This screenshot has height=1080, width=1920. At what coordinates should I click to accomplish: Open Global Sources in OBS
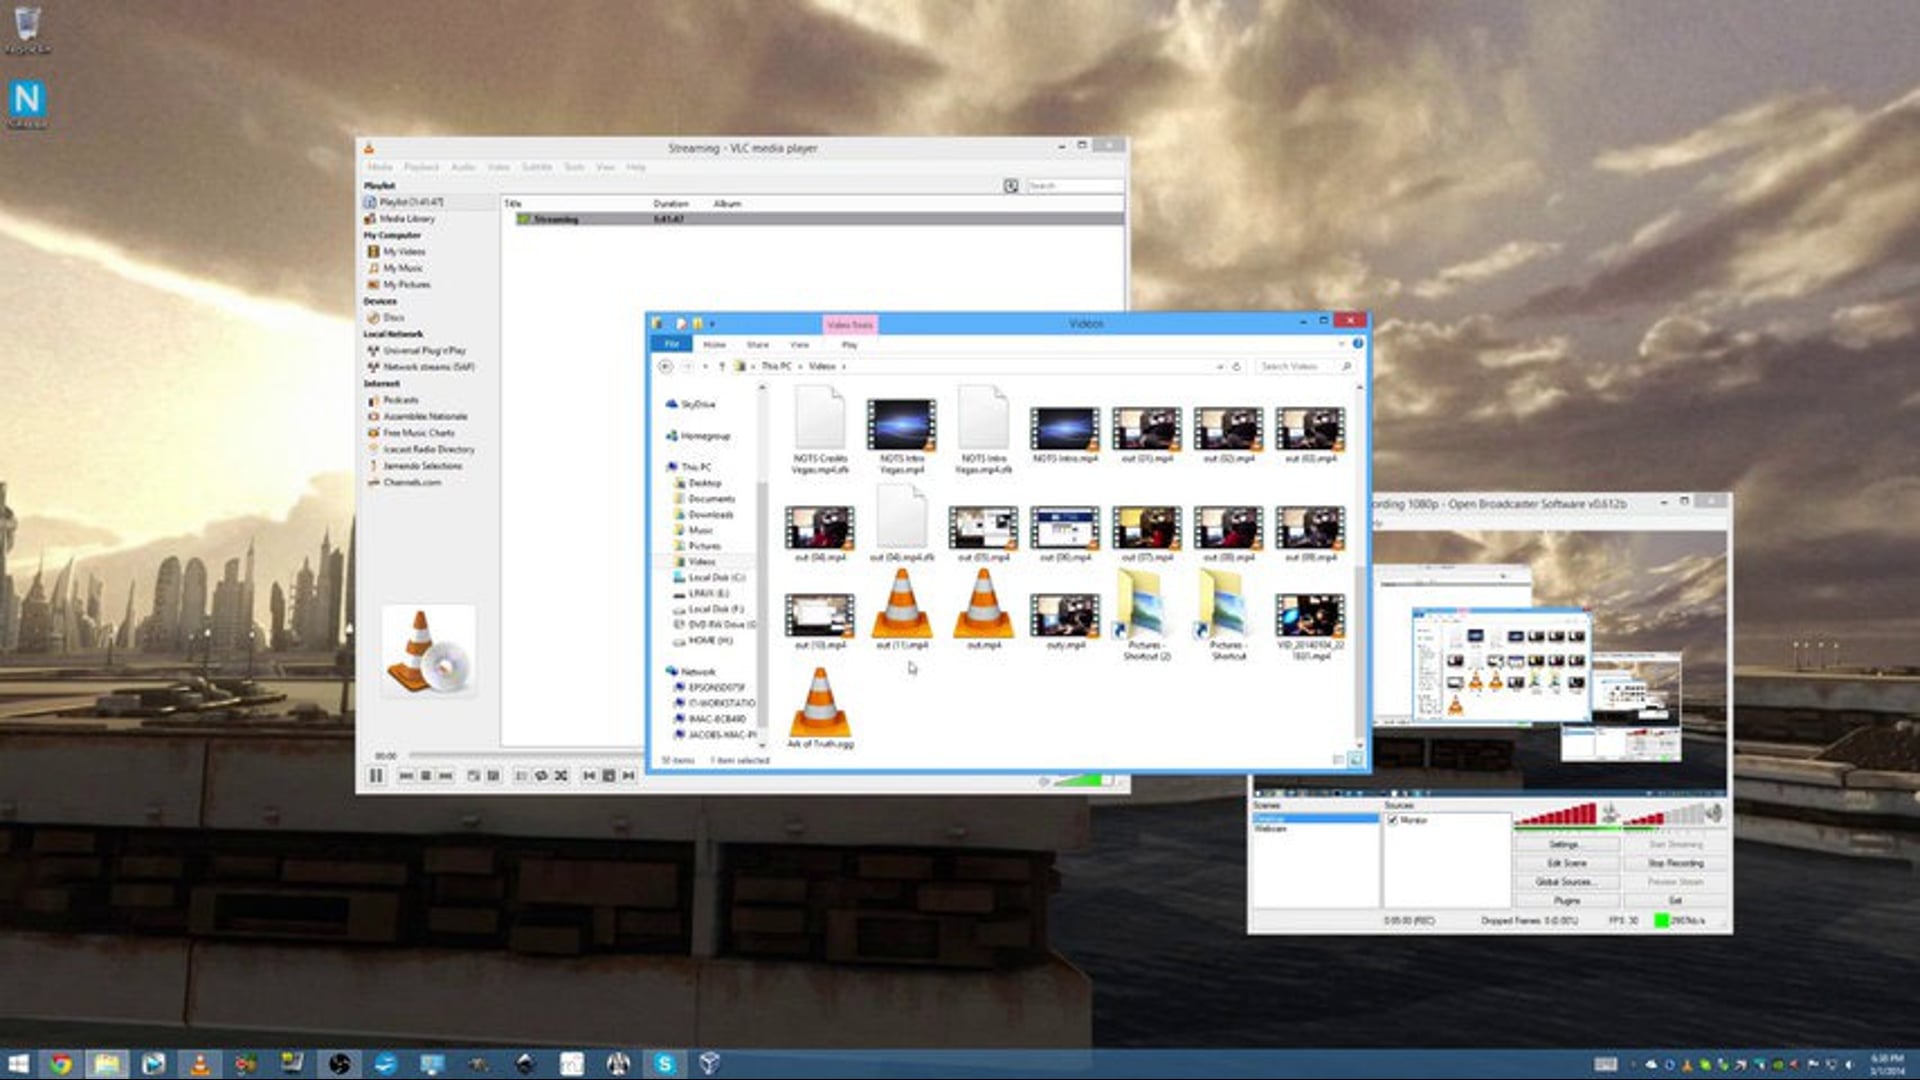coord(1567,882)
